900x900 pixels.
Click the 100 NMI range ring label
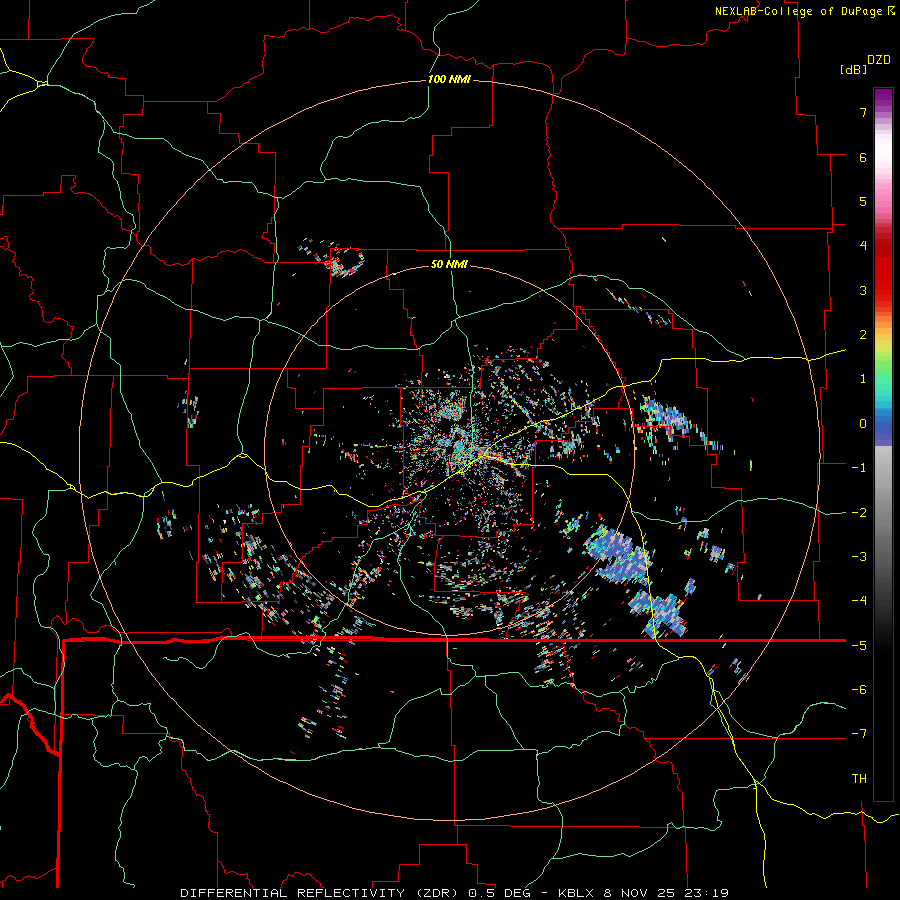coord(449,79)
